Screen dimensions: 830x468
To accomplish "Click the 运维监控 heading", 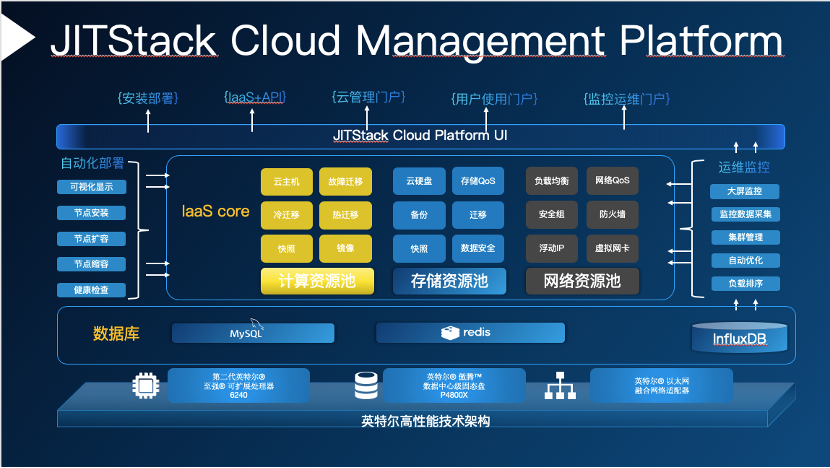I will (x=744, y=167).
